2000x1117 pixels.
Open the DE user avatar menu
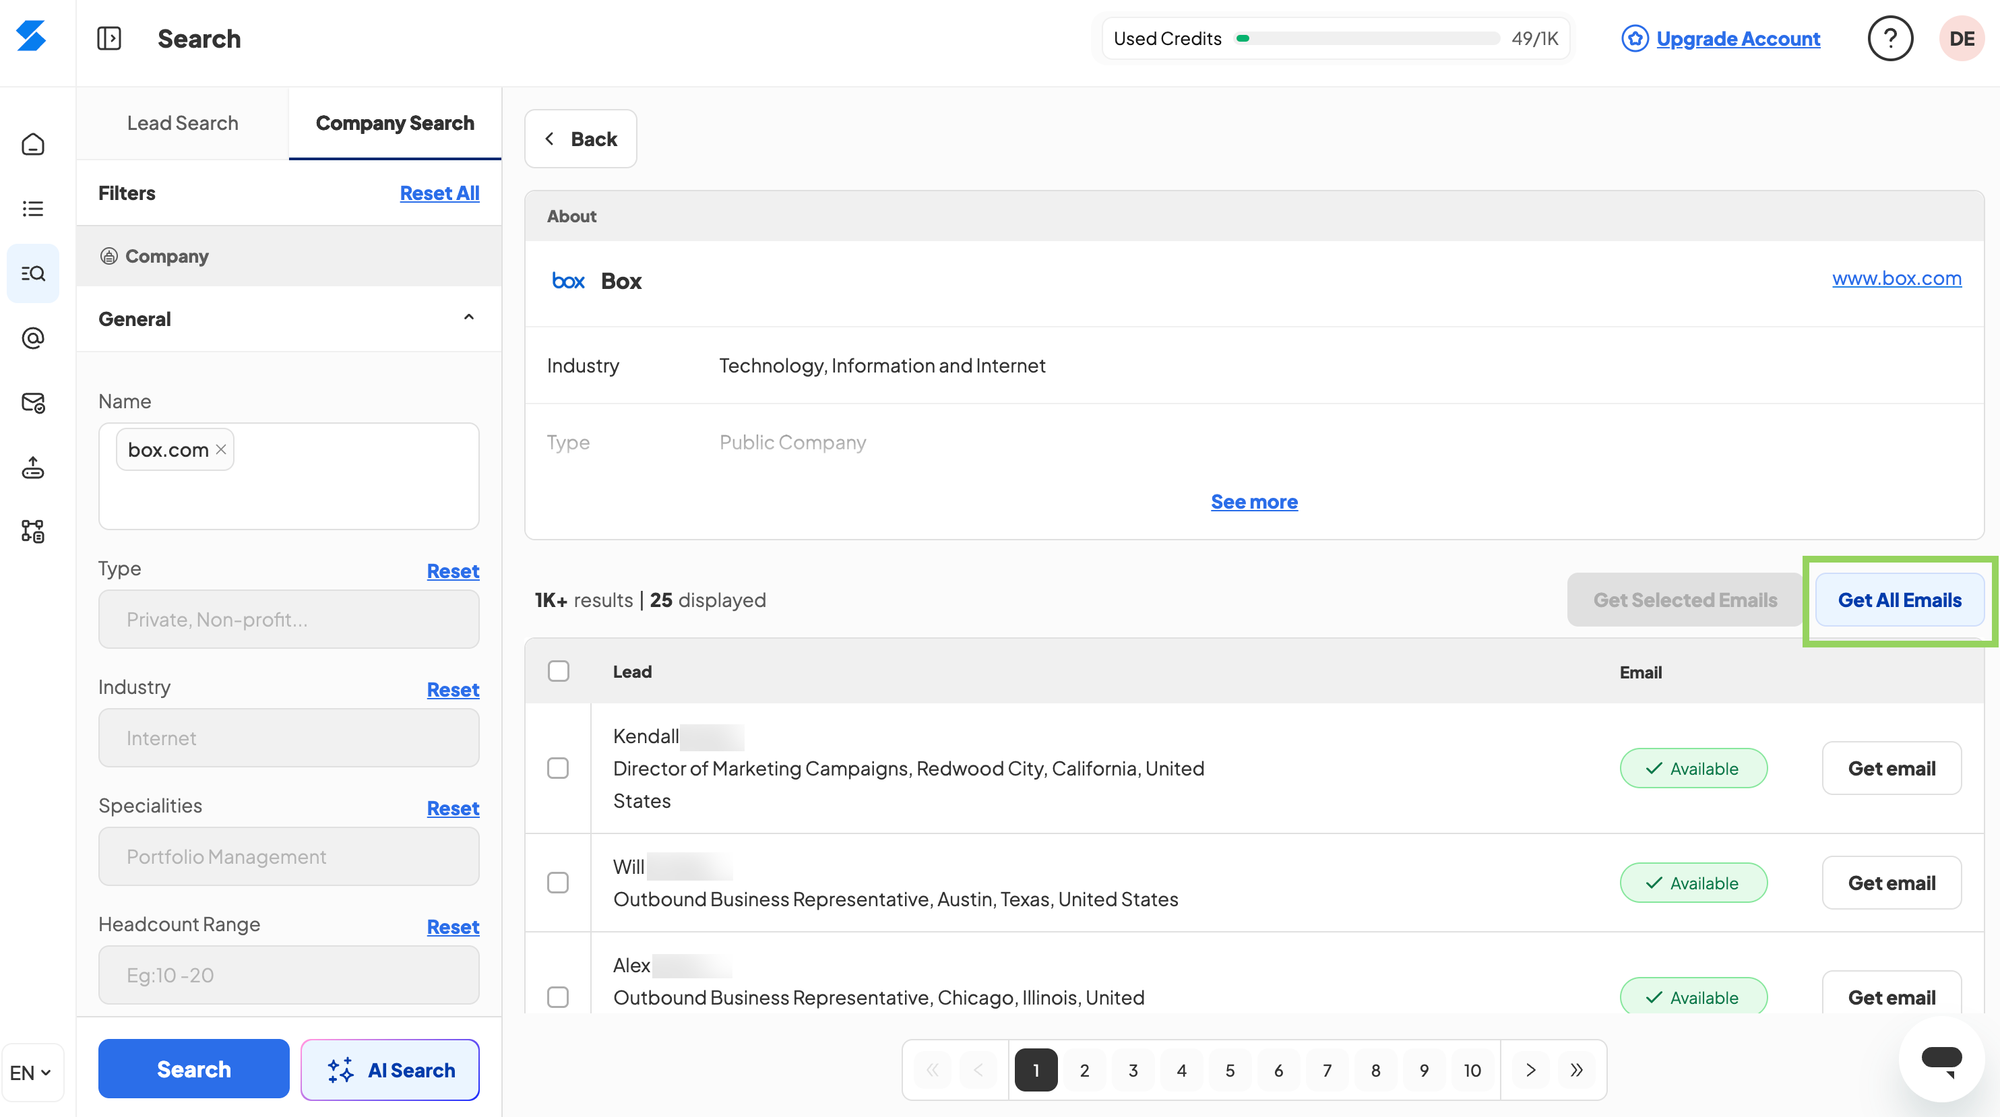(x=1961, y=38)
